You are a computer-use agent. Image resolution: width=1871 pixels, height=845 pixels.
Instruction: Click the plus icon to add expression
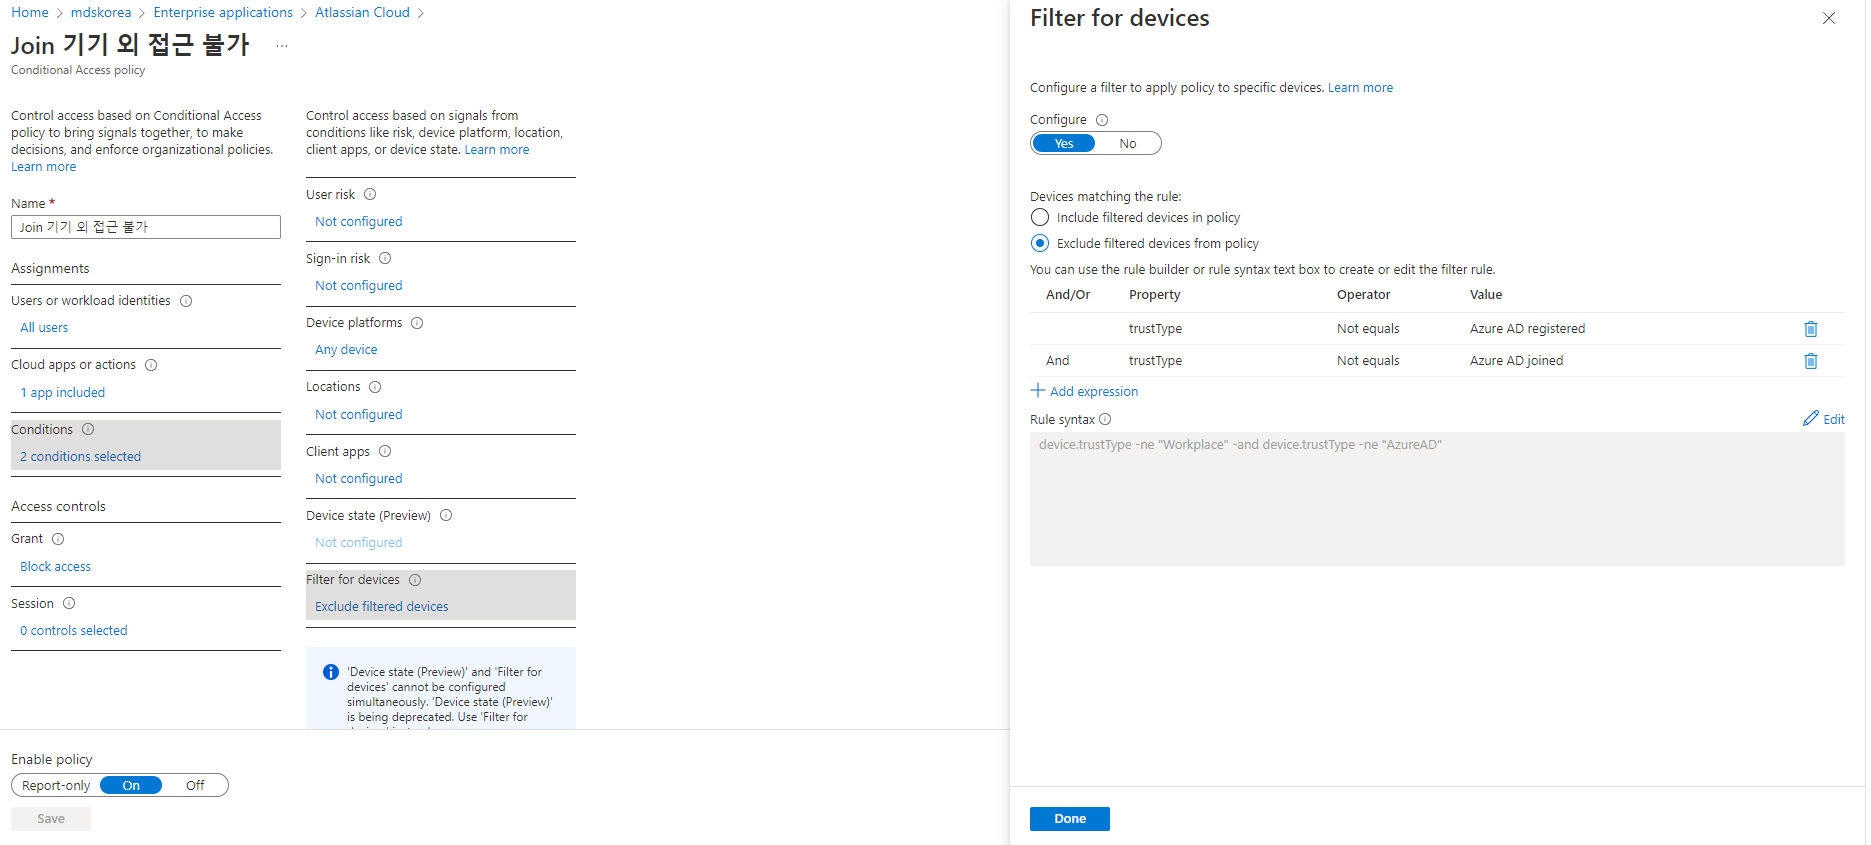pos(1038,391)
